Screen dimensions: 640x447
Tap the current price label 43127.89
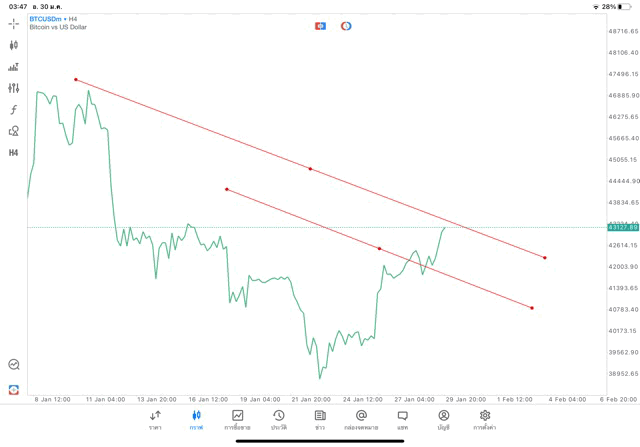622,227
